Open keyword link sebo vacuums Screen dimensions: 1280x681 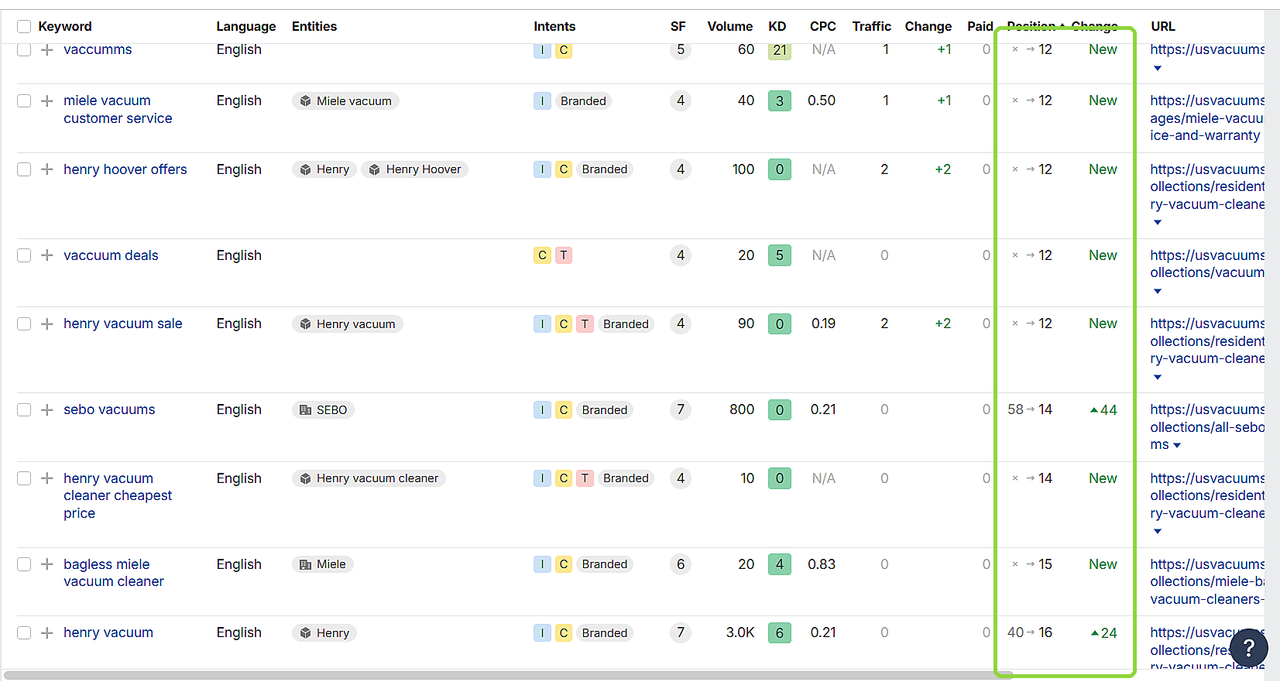(x=110, y=410)
